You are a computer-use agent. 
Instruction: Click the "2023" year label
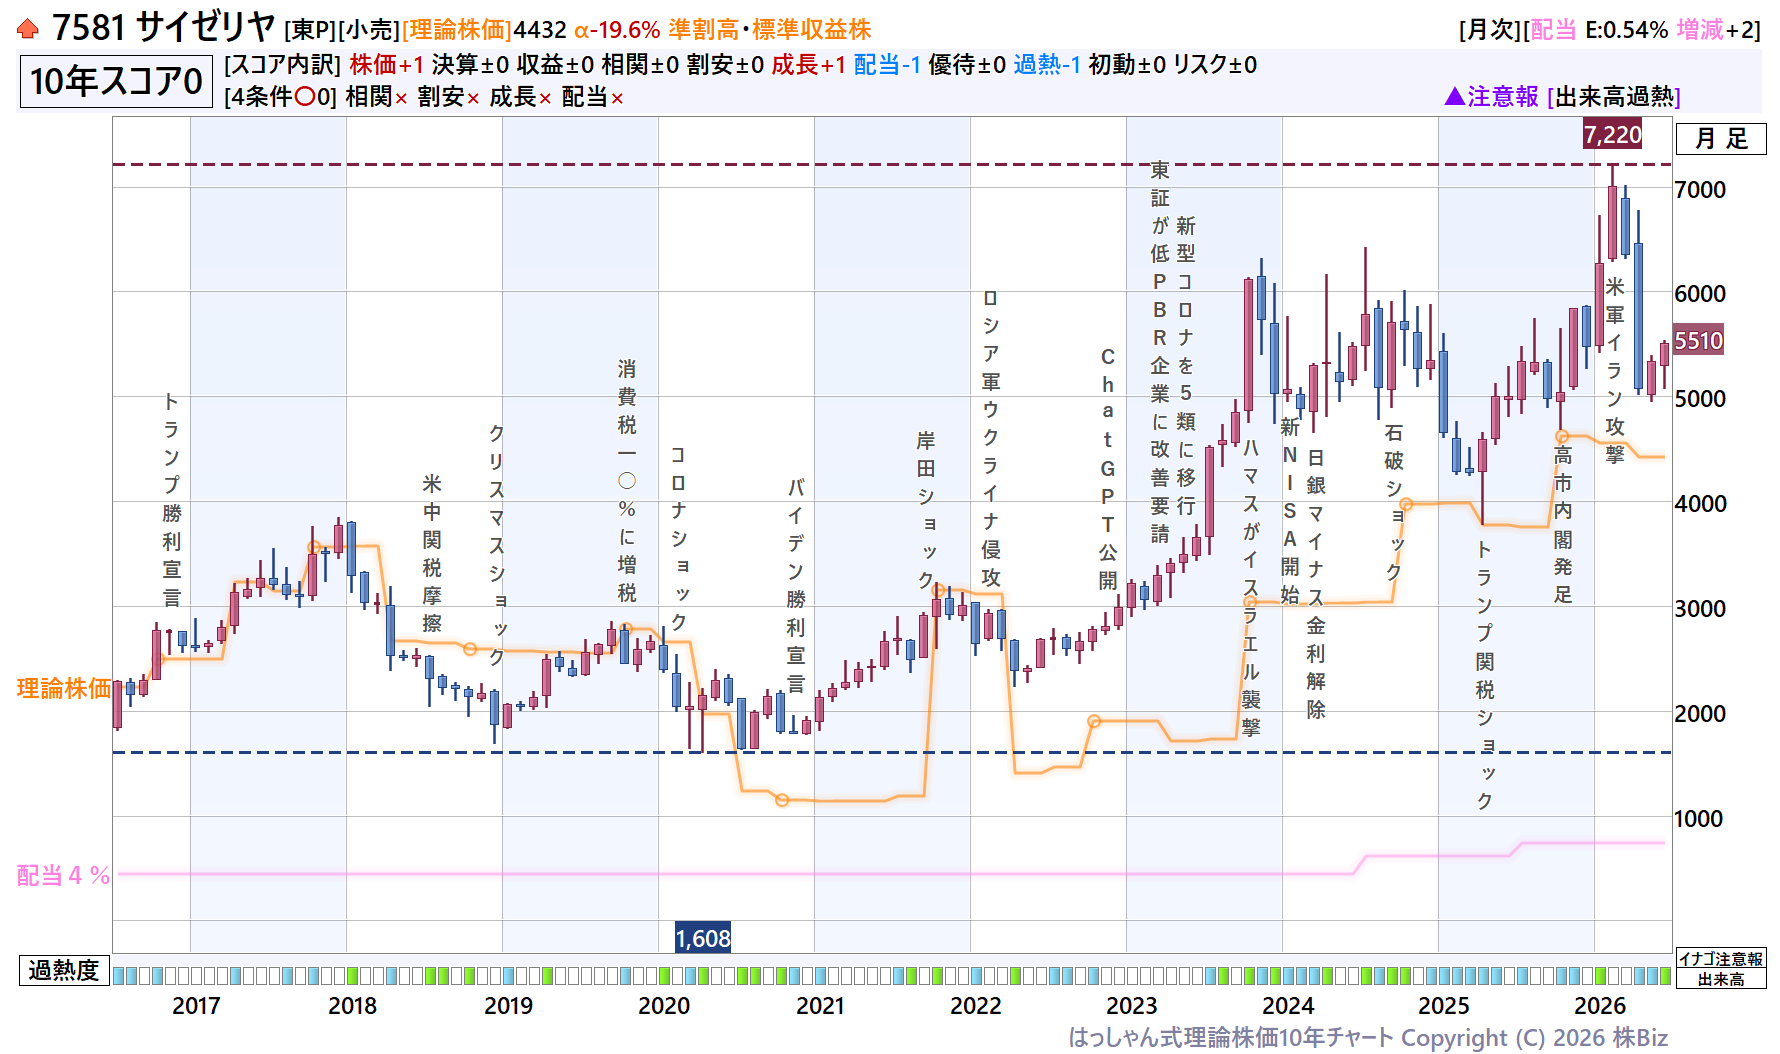coord(1132,1006)
